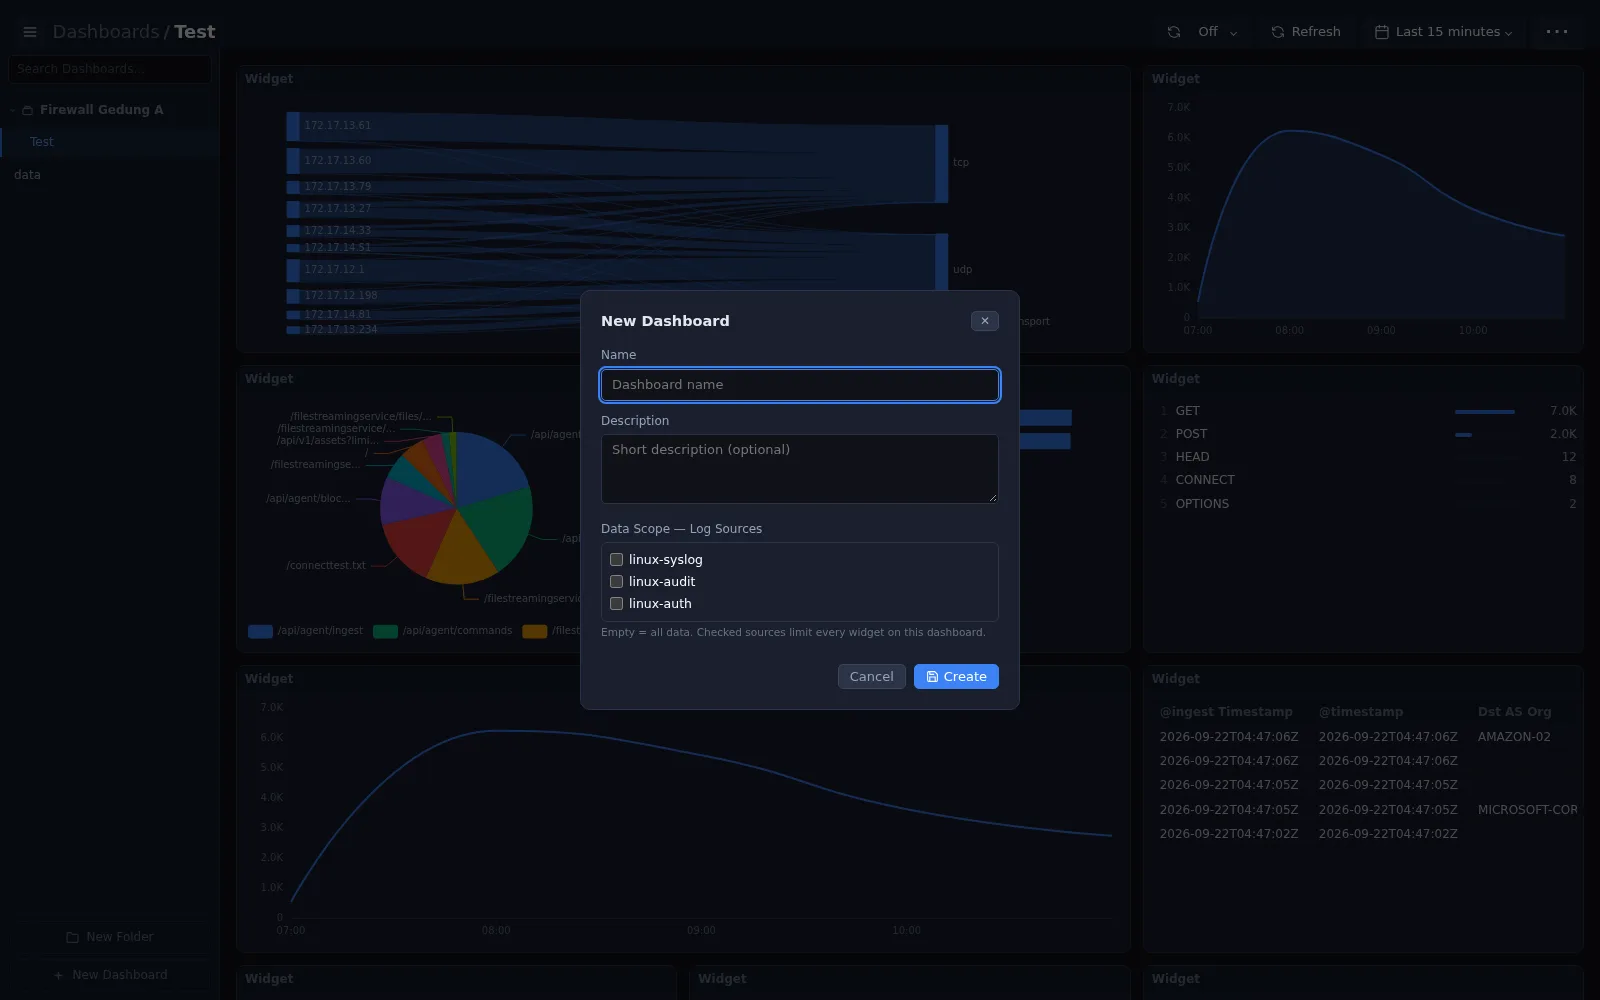
Task: Click the OPTIONS row in methods widget
Action: click(x=1367, y=504)
